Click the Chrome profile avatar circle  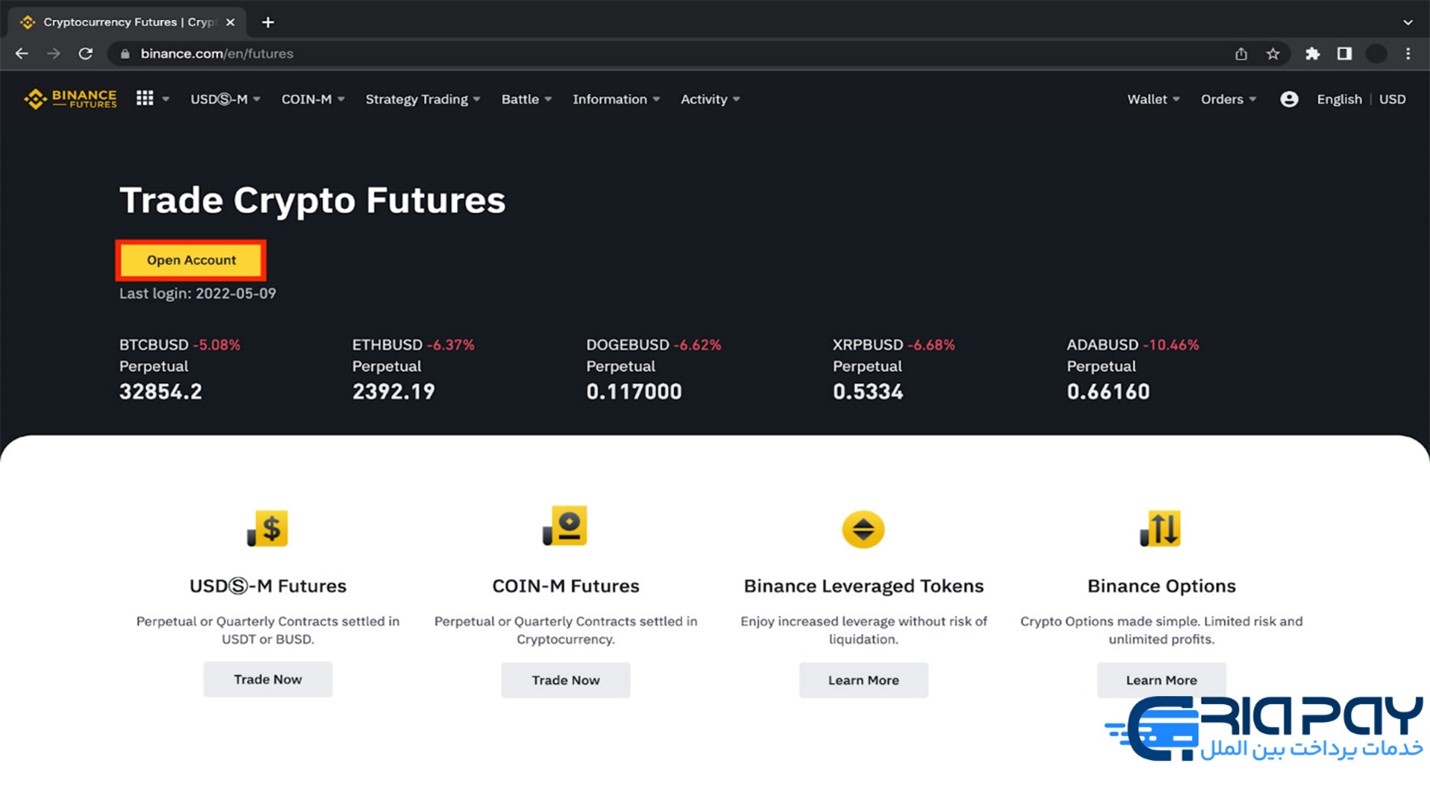click(1376, 54)
